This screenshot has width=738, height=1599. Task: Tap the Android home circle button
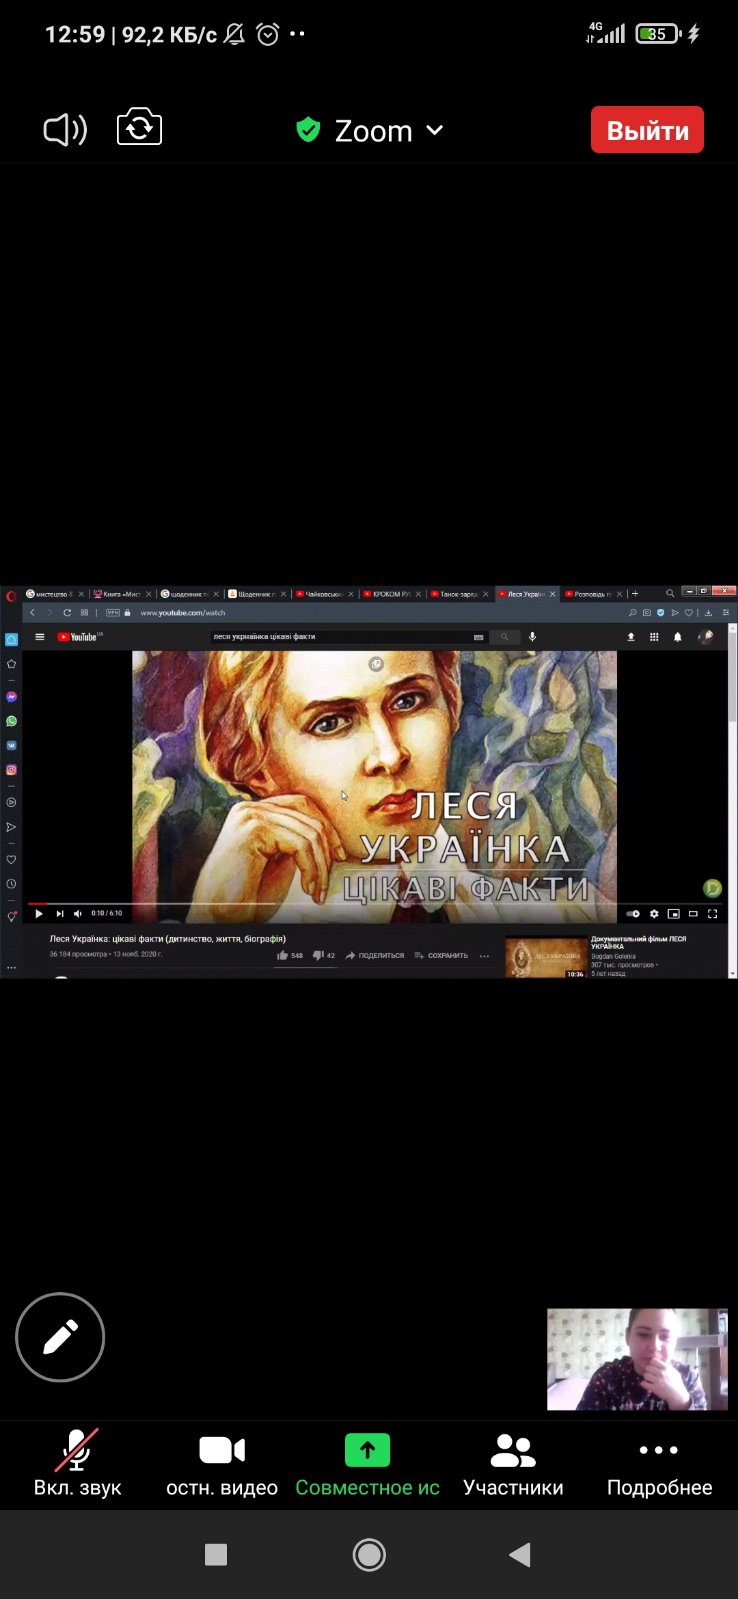(369, 1554)
